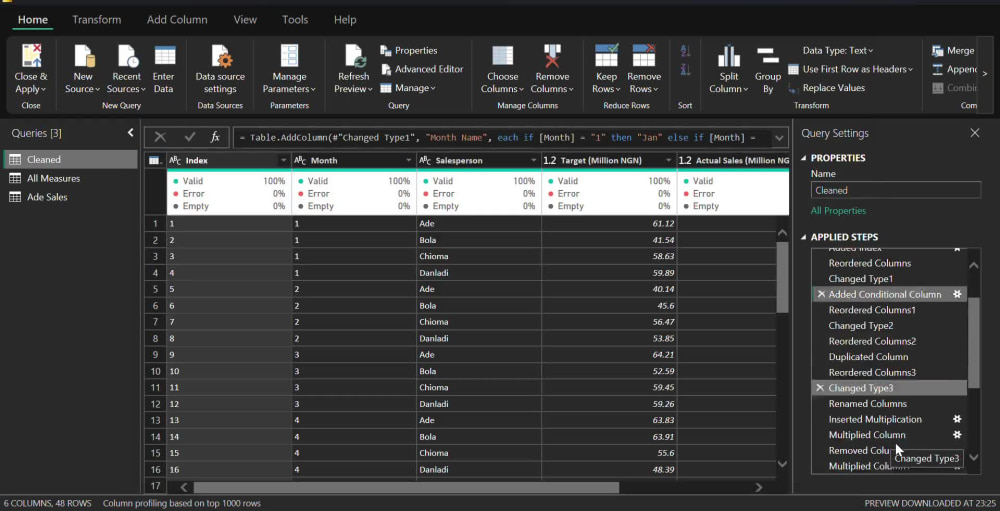Delete the Added Conditional Column step
The image size is (1000, 511).
tap(821, 294)
